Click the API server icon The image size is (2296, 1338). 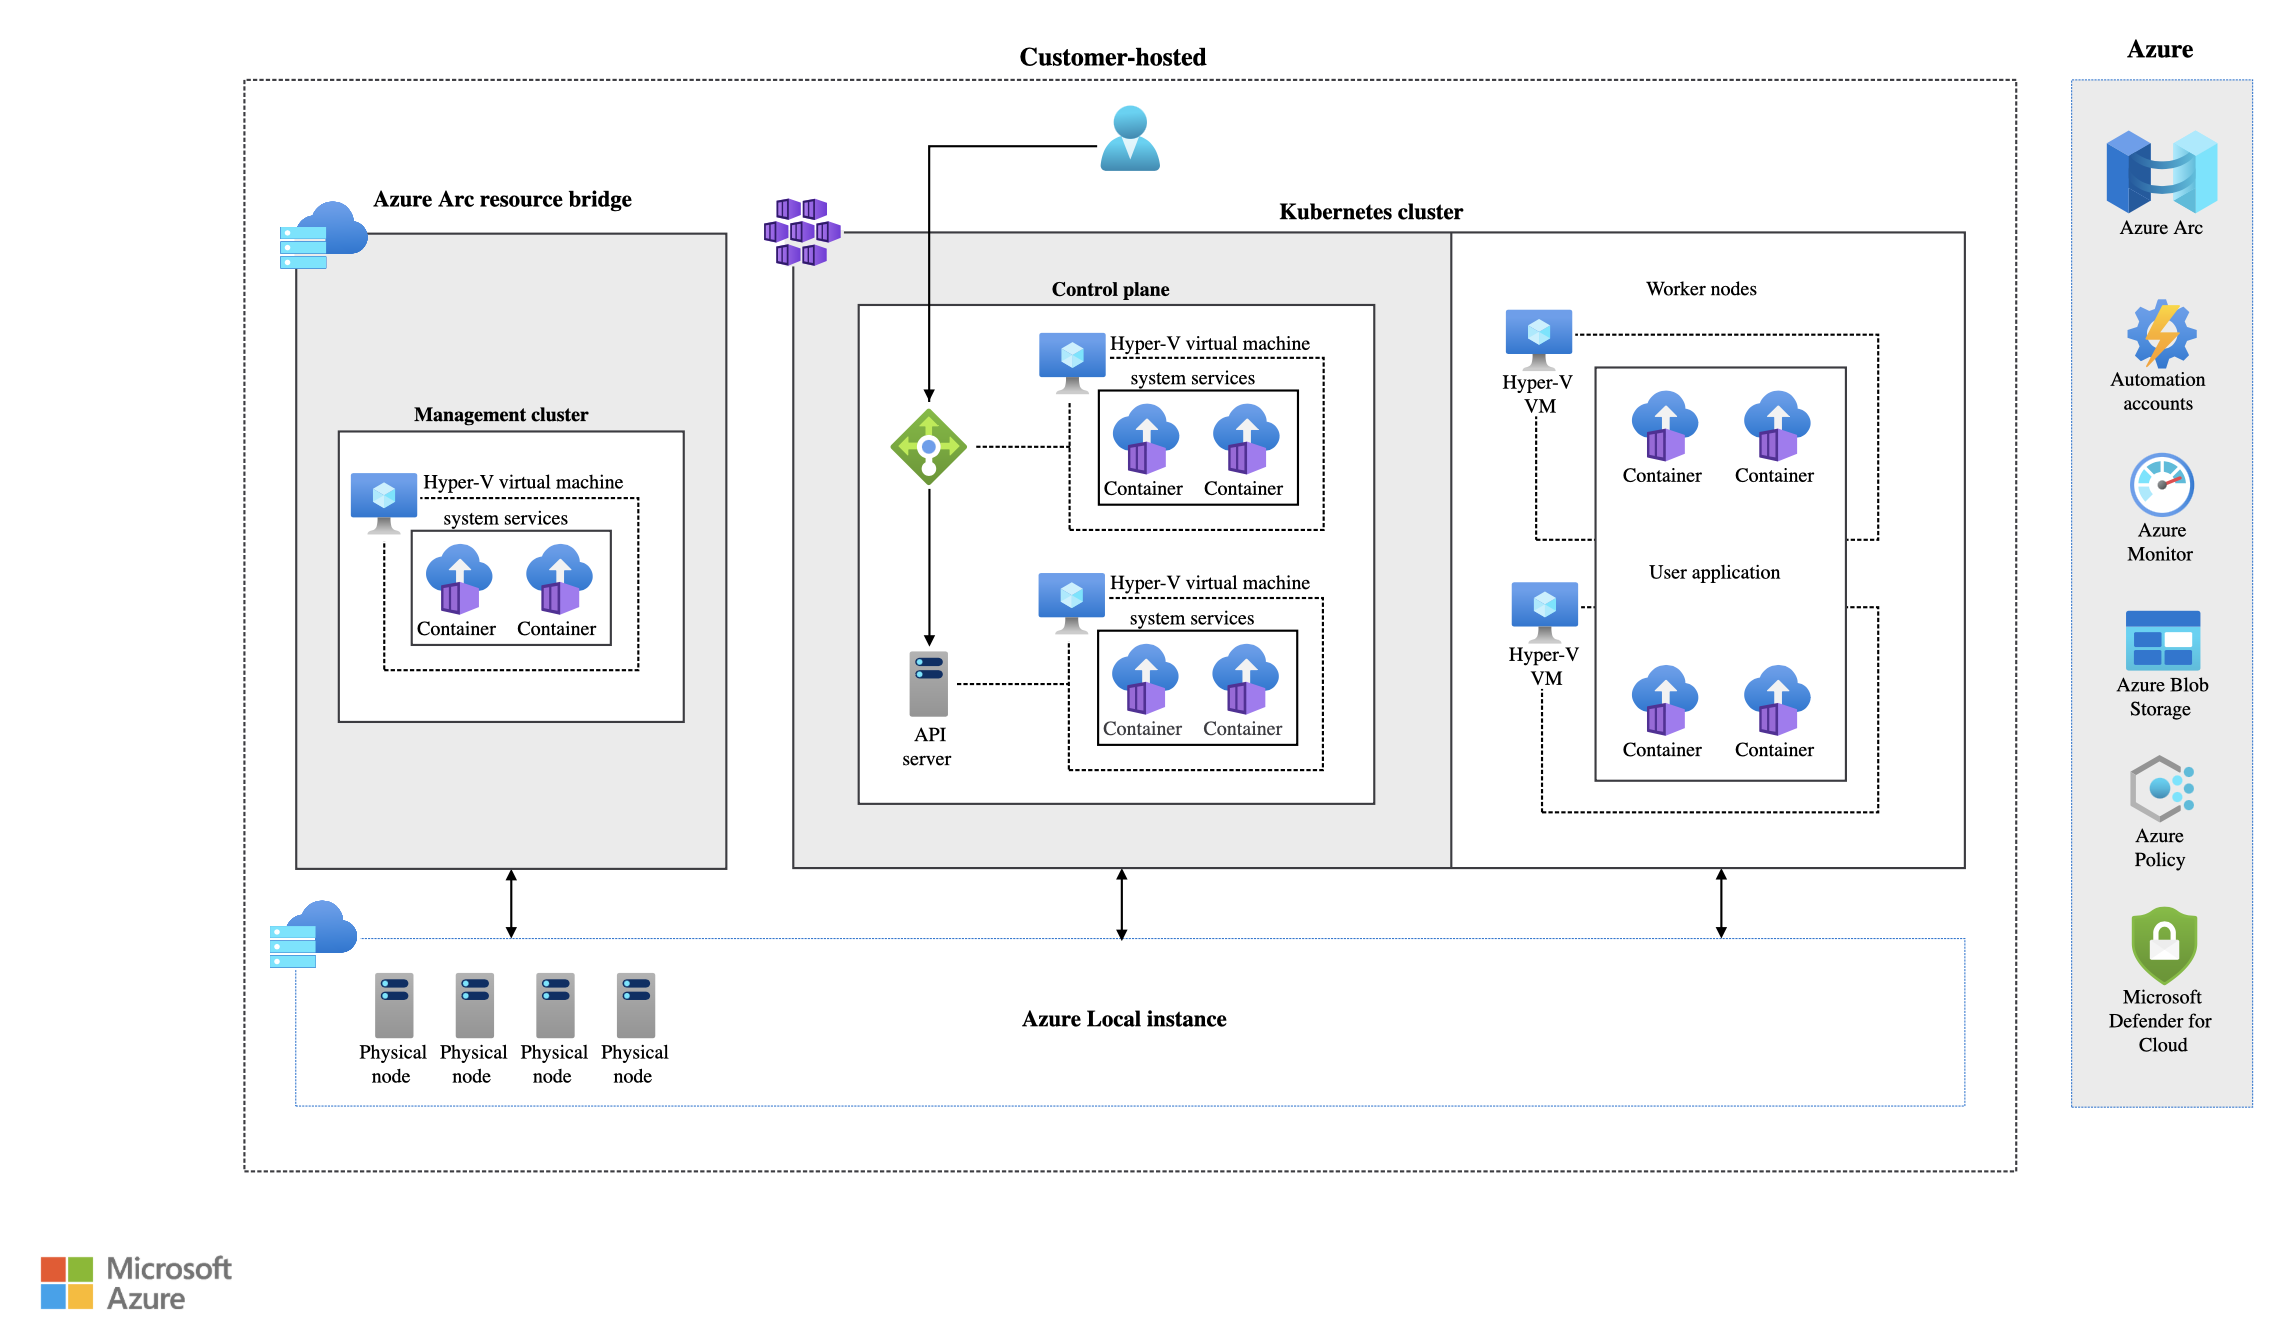point(928,684)
